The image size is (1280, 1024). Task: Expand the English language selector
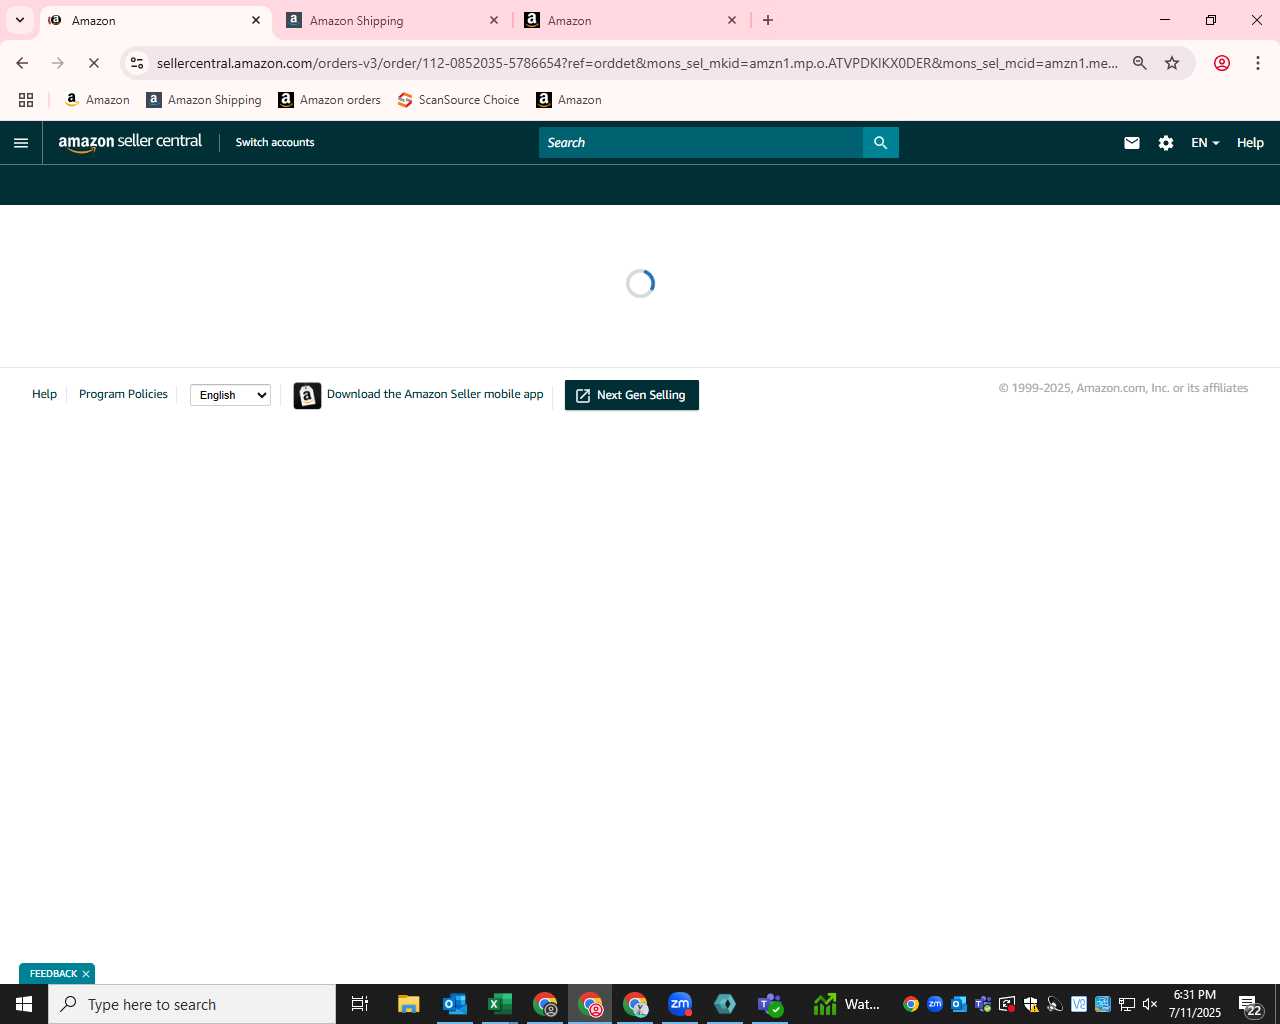pos(231,395)
